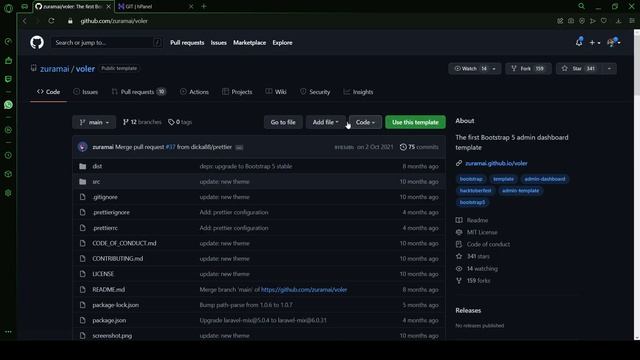Click the admin-dashboard topic tag
The width and height of the screenshot is (640, 360).
(x=545, y=179)
